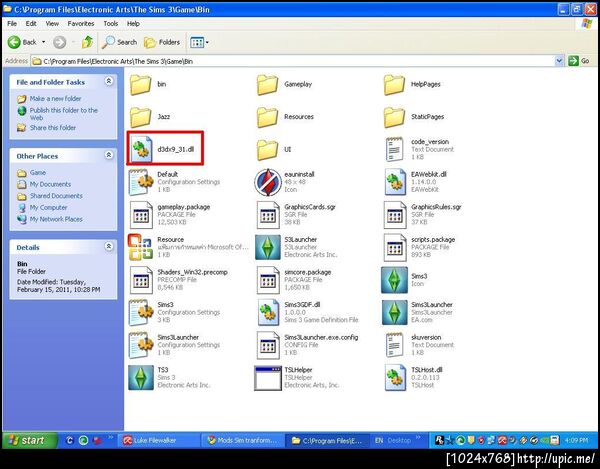Open the Back history dropdown arrow
The width and height of the screenshot is (600, 469).
(43, 42)
